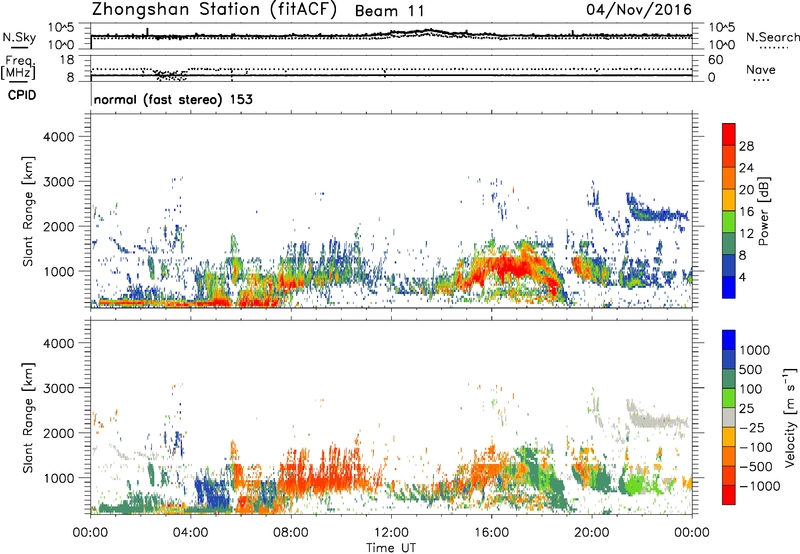Click the '60' Nave axis tick

tap(715, 60)
